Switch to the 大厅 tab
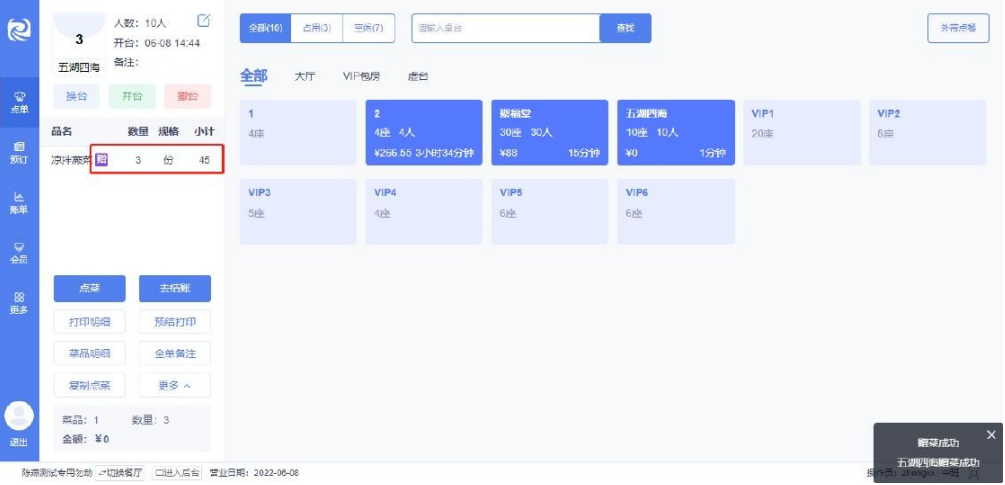The width and height of the screenshot is (1005, 485). click(x=304, y=77)
